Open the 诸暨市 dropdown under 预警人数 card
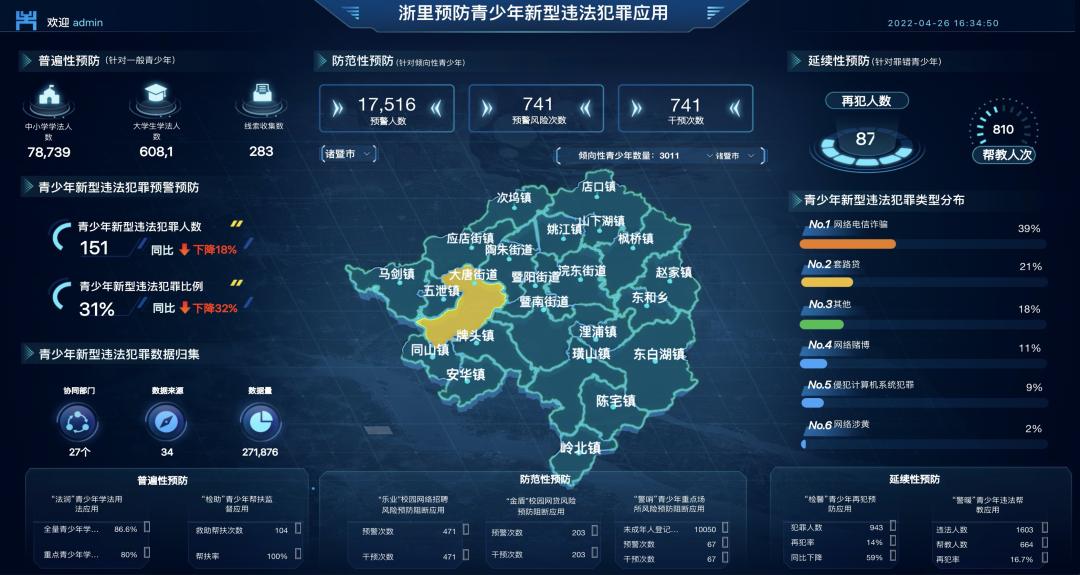1080x575 pixels. tap(349, 154)
